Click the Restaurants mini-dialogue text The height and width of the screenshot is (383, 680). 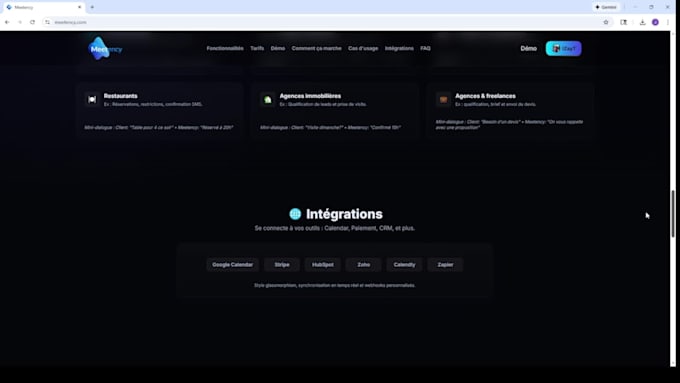pyautogui.click(x=159, y=128)
